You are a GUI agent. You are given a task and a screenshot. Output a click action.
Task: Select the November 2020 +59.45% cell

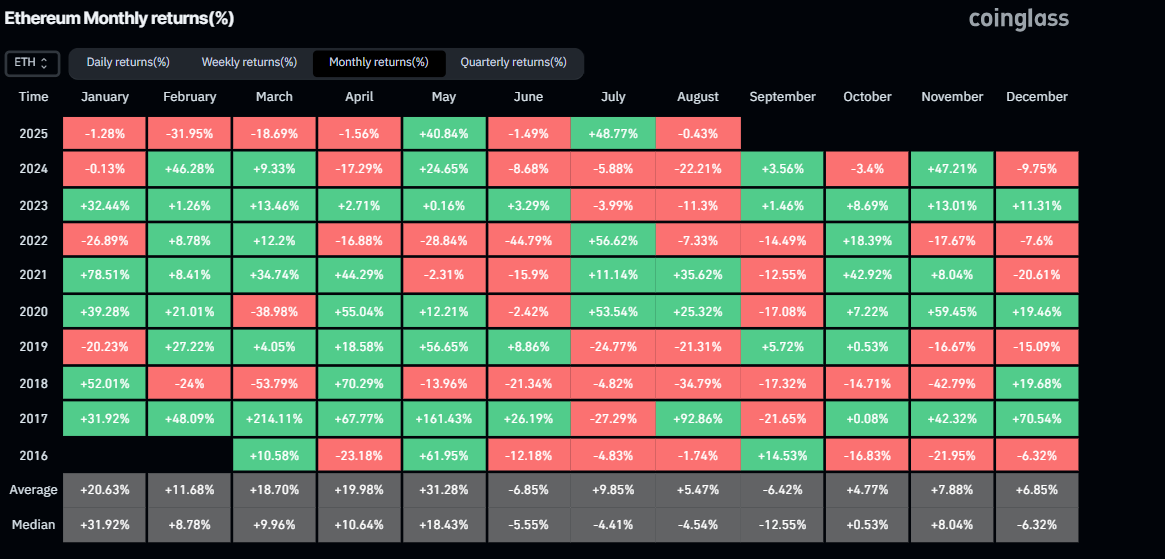pos(952,311)
